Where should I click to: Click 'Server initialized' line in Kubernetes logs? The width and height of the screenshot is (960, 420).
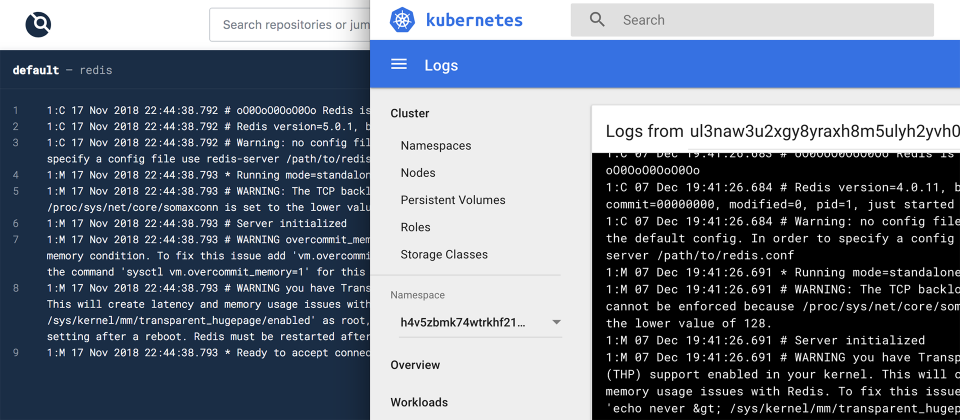click(x=766, y=340)
